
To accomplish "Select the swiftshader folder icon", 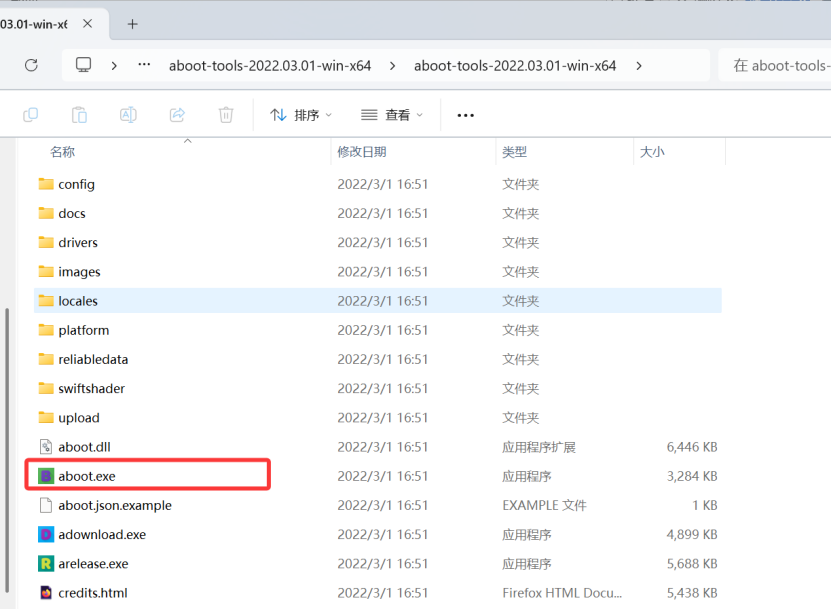I will [46, 388].
